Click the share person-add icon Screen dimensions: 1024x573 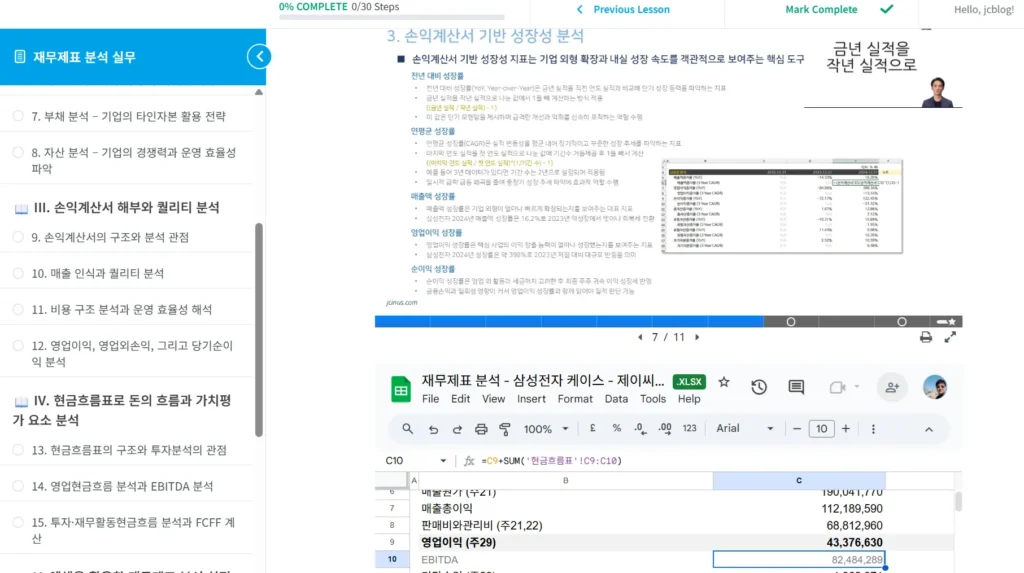[892, 387]
